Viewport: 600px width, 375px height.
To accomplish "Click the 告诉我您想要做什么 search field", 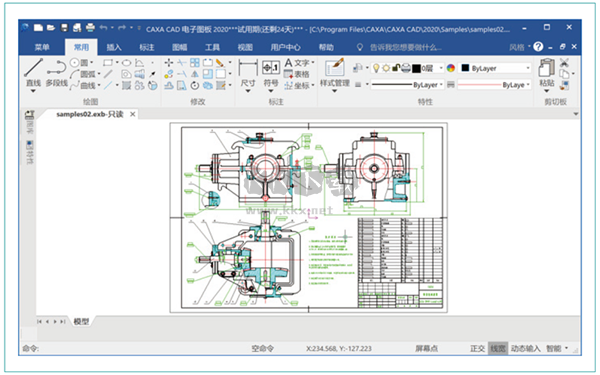I will 405,47.
